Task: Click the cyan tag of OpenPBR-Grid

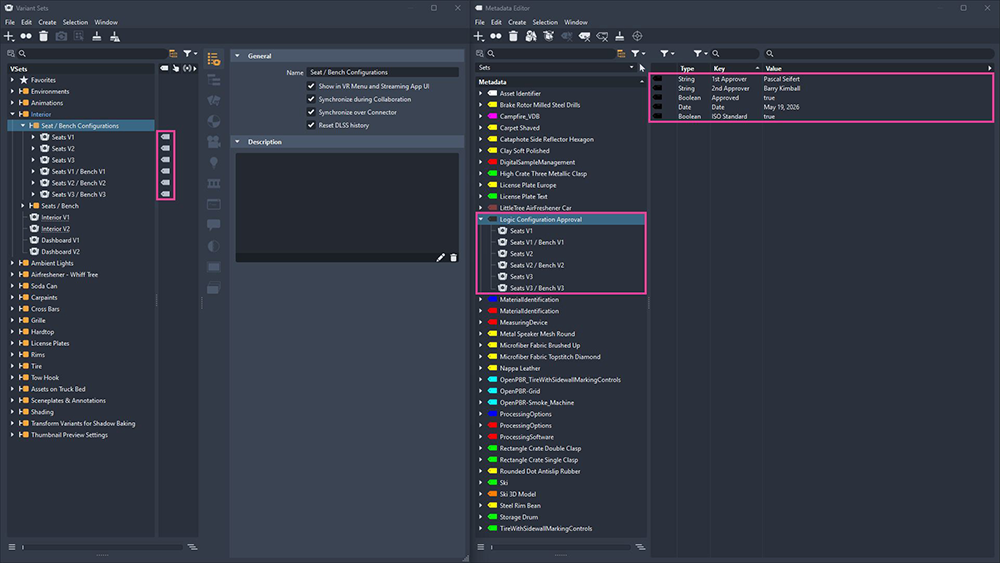Action: (492, 391)
